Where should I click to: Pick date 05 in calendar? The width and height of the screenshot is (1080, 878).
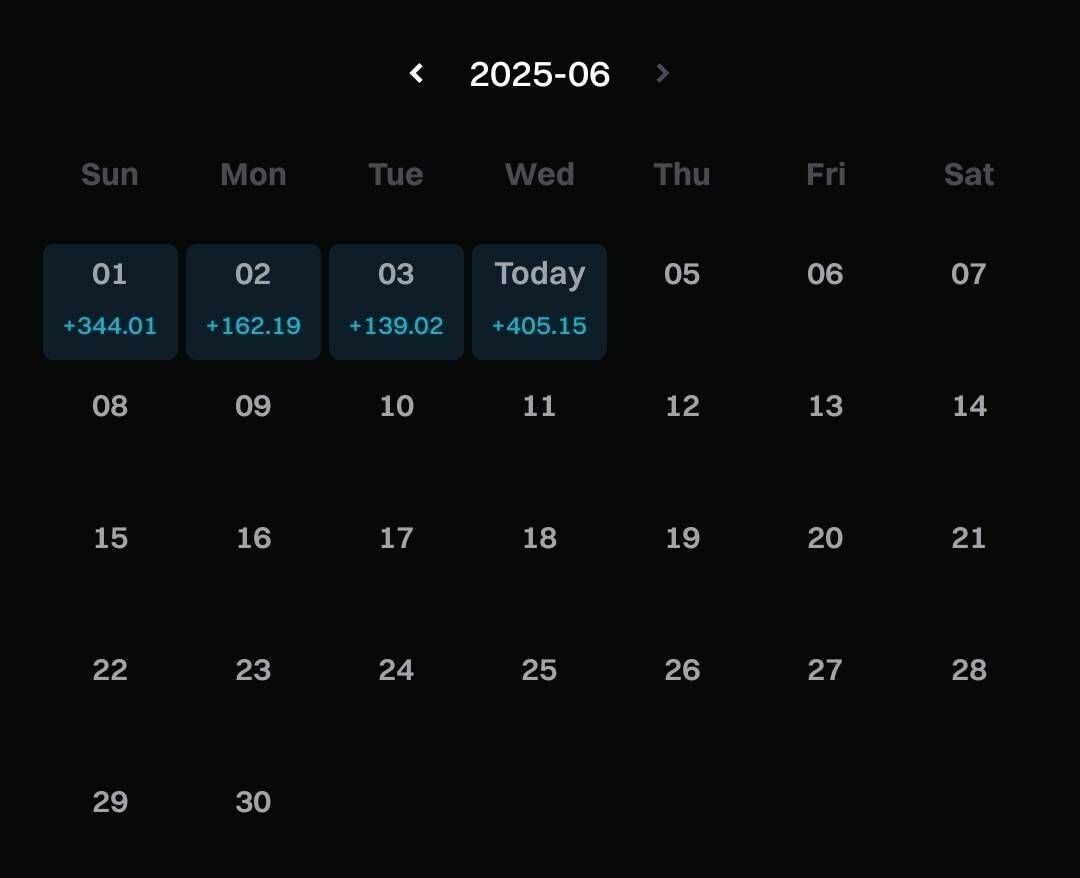click(682, 275)
